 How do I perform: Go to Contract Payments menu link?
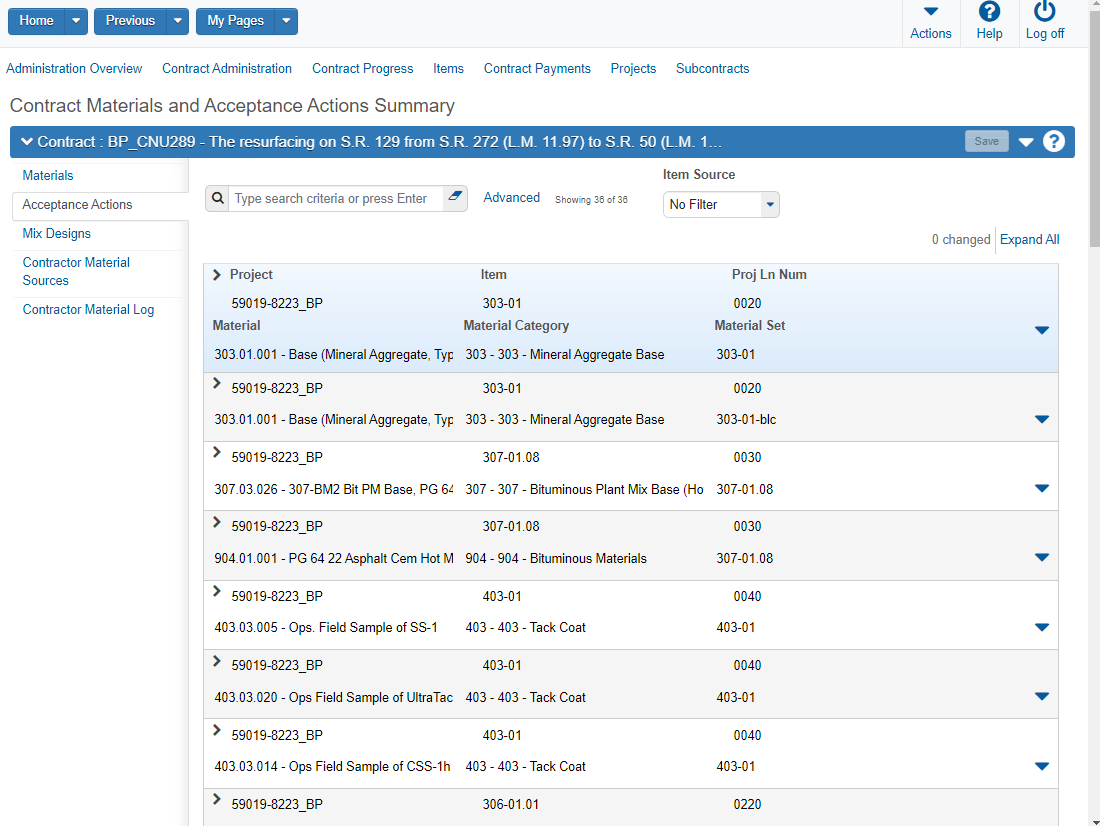click(537, 69)
